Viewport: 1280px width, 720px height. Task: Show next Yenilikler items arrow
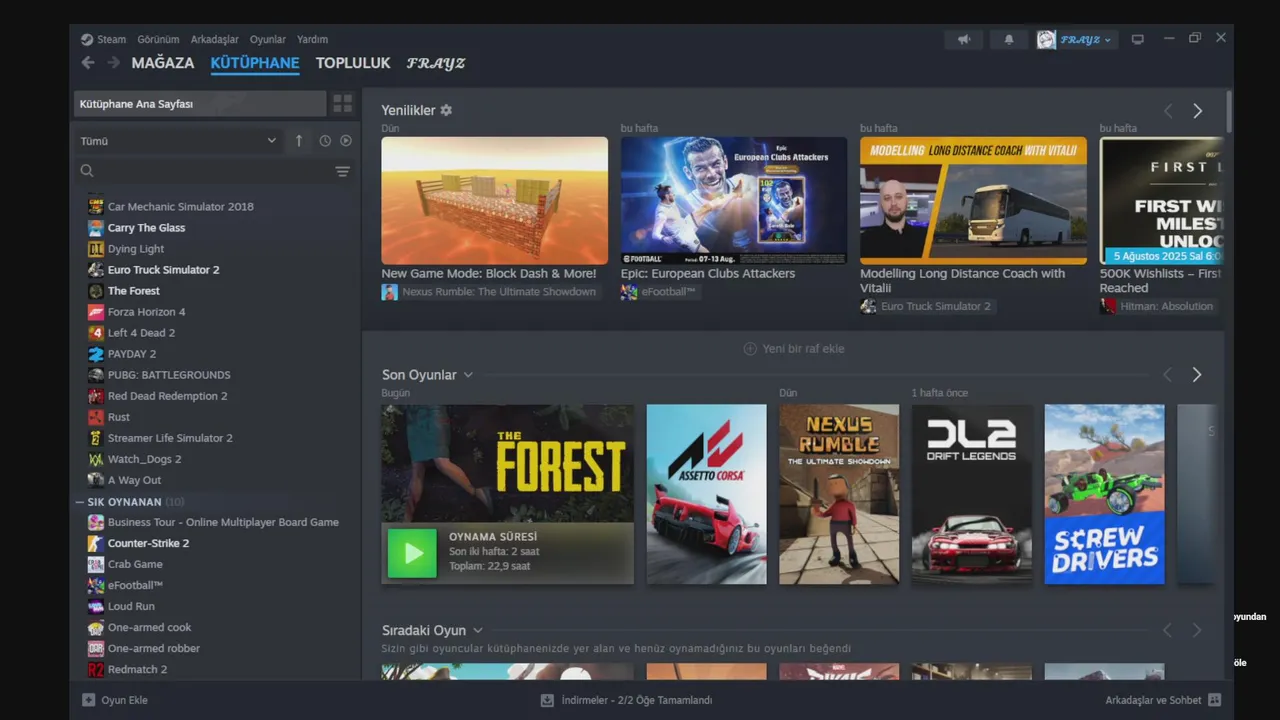coord(1197,111)
